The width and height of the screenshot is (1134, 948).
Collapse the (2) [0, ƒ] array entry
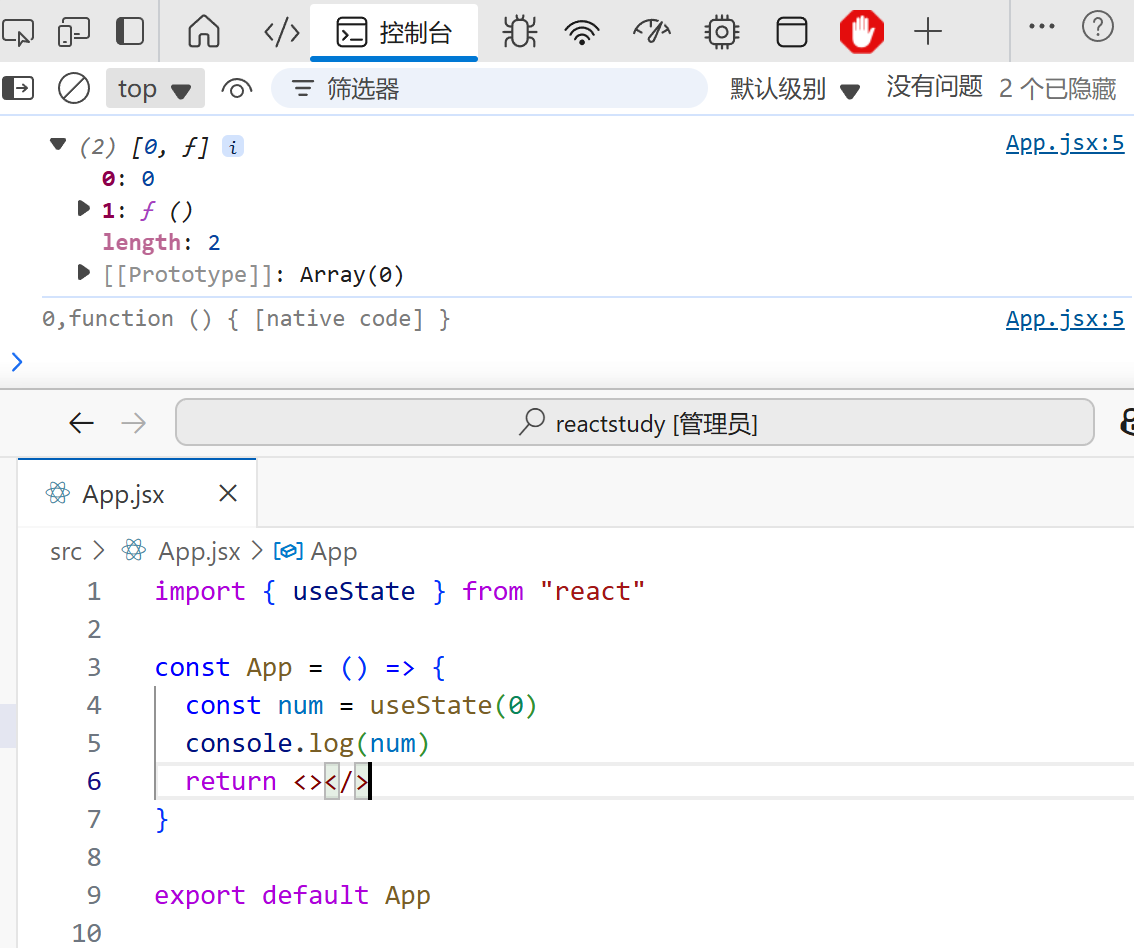58,145
